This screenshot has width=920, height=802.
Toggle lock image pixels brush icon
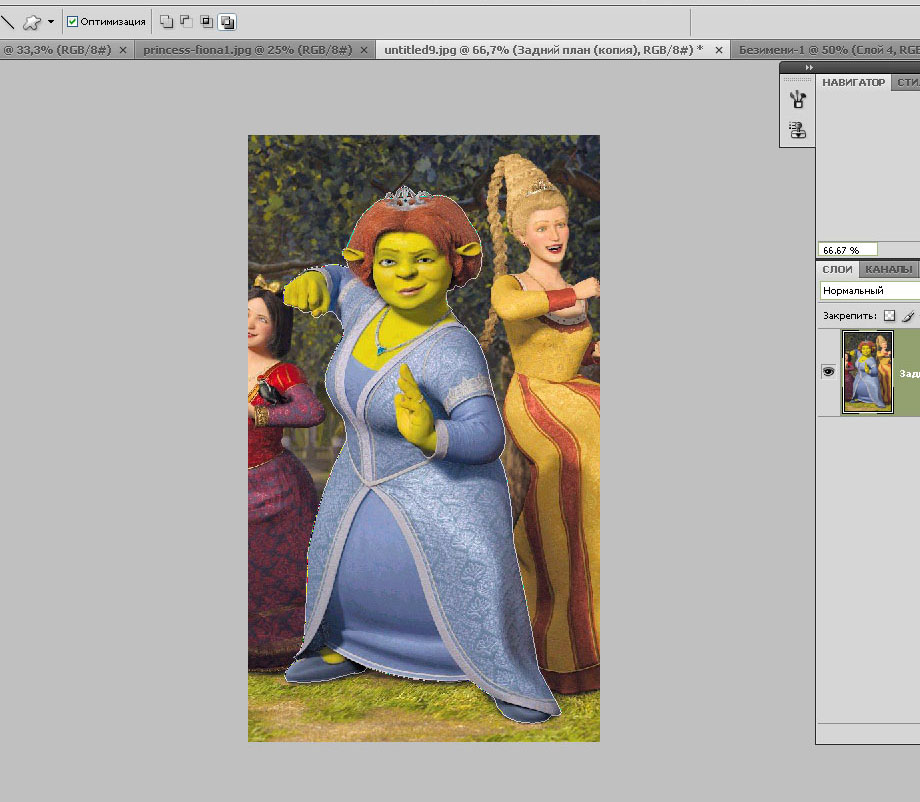pyautogui.click(x=908, y=316)
